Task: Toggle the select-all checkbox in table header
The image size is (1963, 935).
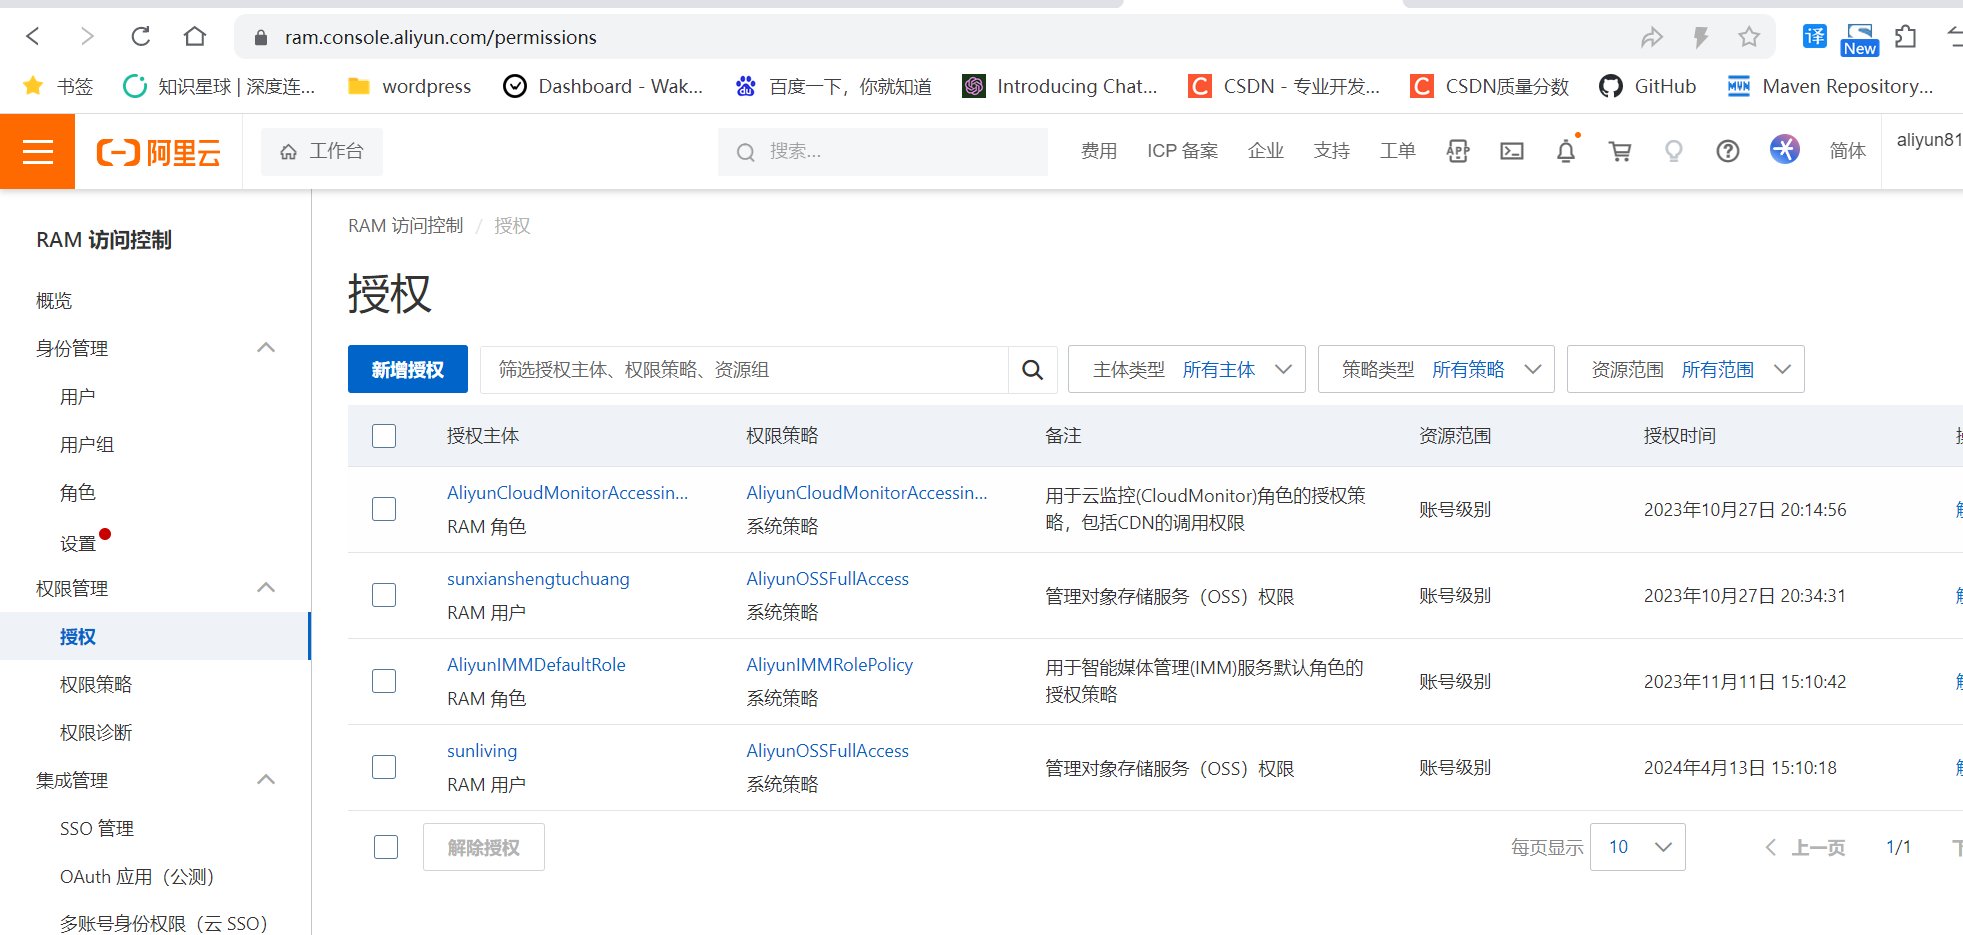Action: (x=384, y=436)
